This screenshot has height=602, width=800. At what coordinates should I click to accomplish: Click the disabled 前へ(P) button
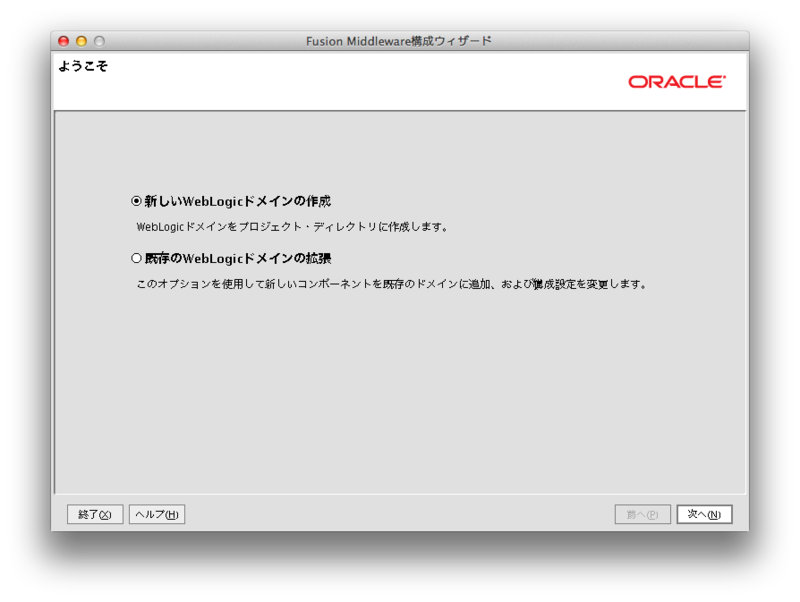pyautogui.click(x=641, y=513)
